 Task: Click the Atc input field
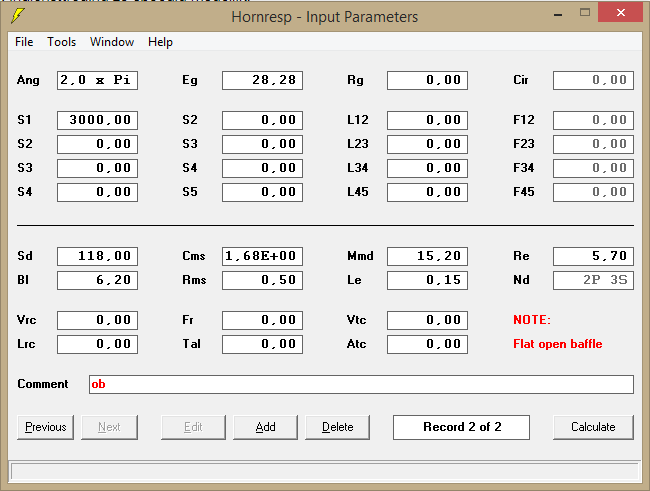click(427, 345)
